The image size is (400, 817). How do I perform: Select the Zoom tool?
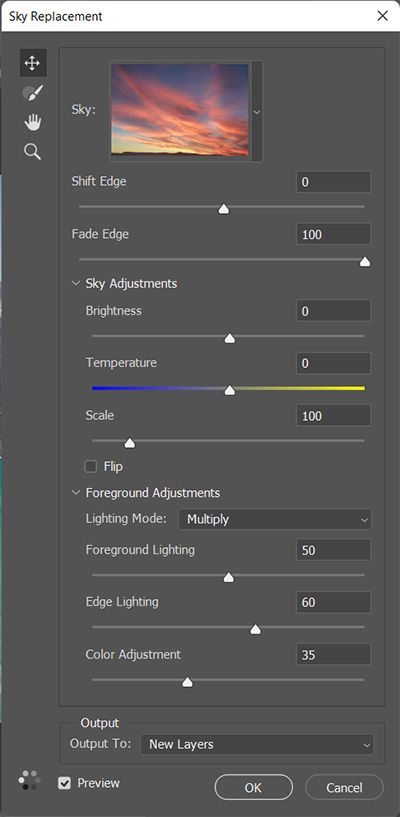(x=33, y=152)
